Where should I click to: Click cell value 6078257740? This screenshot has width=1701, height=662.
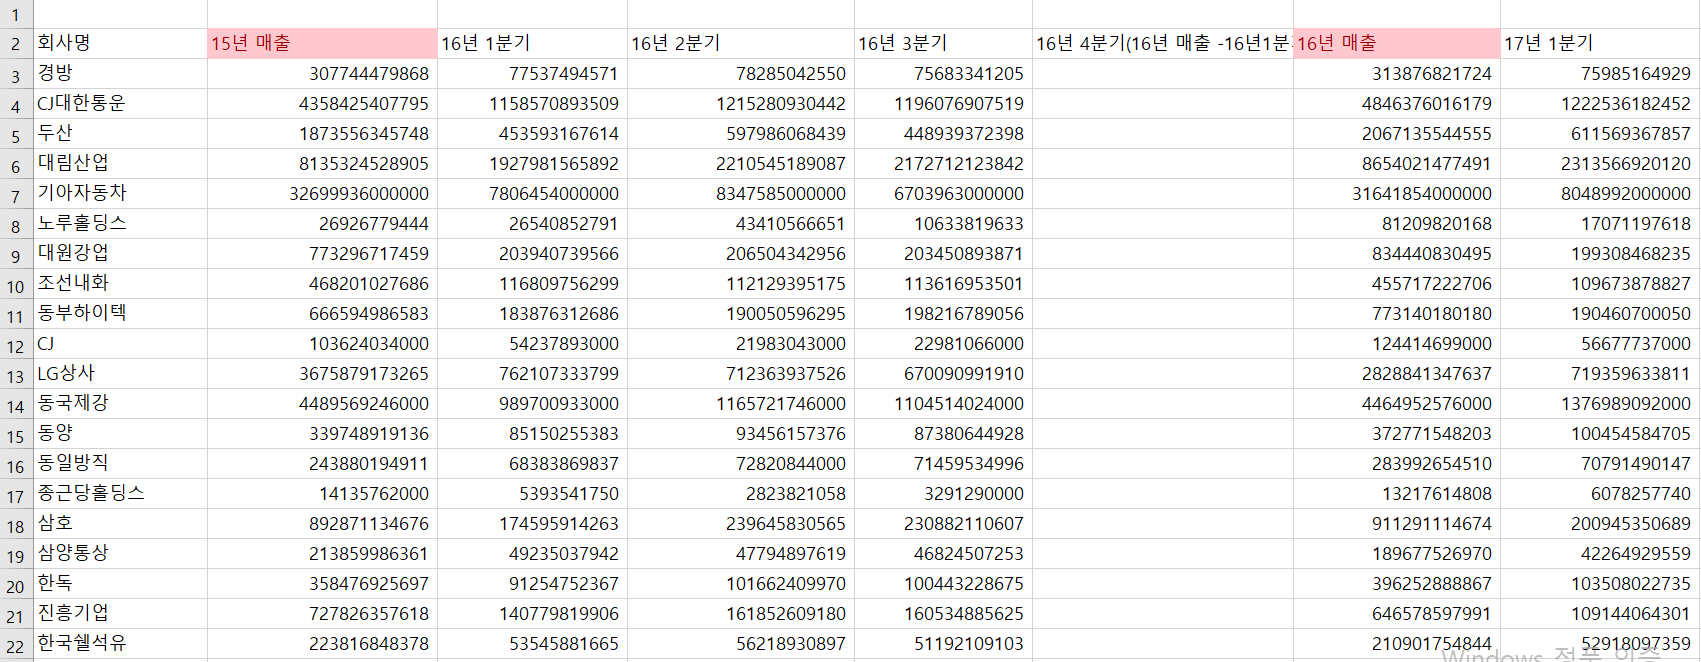click(1600, 493)
